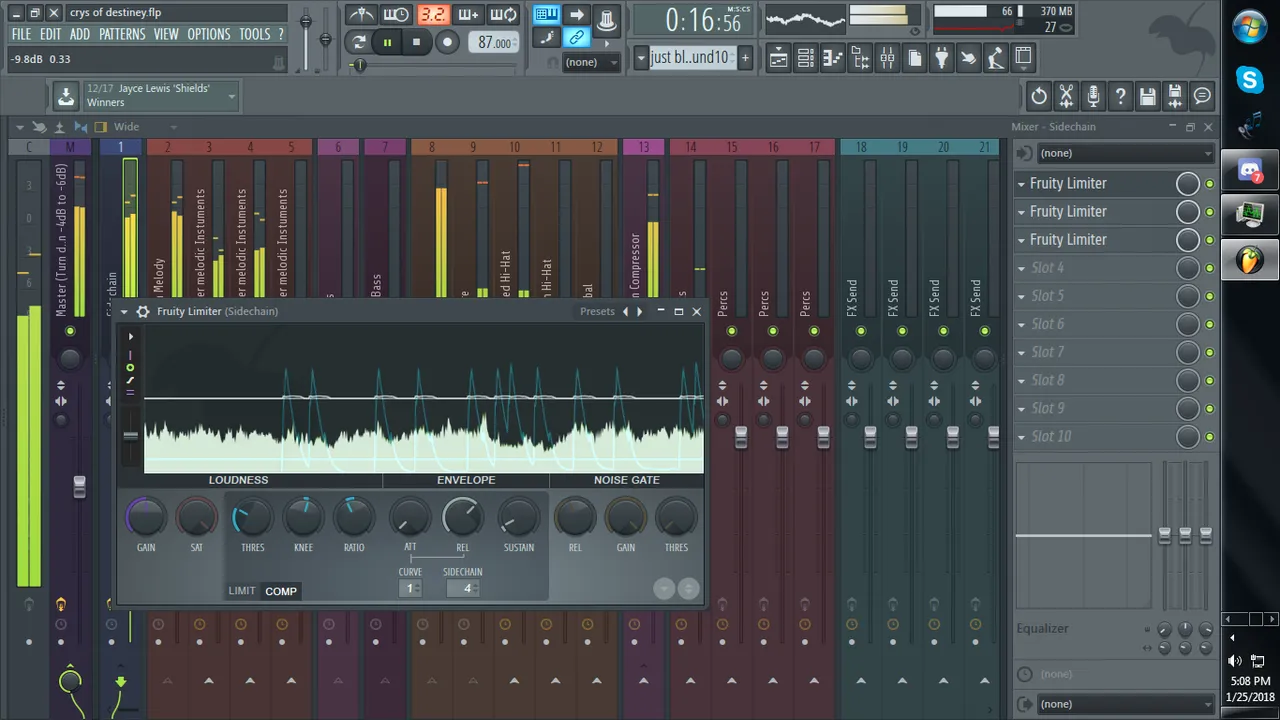Go to previous preset arrow
This screenshot has height=720, width=1280.
[x=626, y=312]
